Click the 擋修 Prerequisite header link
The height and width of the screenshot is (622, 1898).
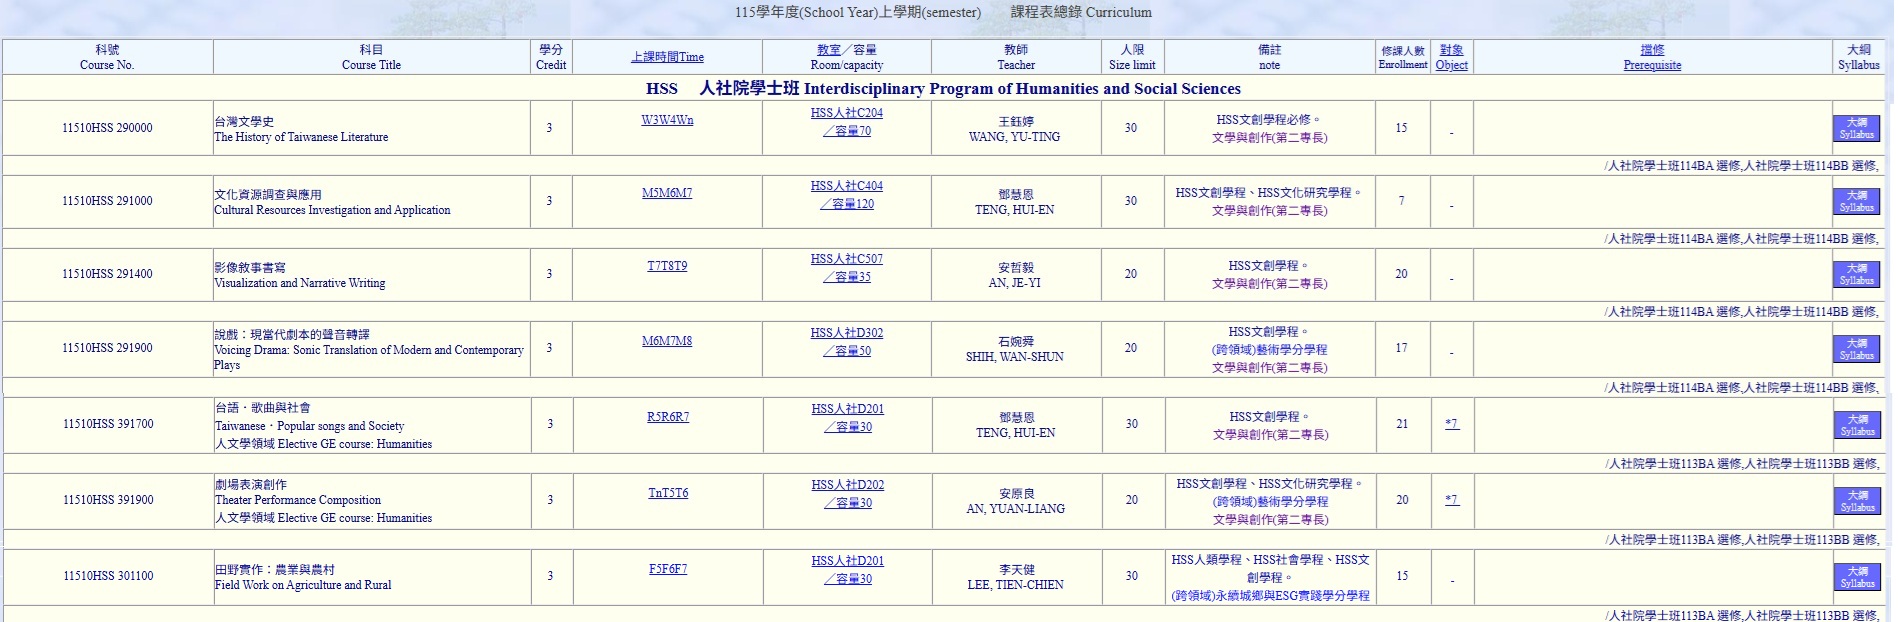1652,57
